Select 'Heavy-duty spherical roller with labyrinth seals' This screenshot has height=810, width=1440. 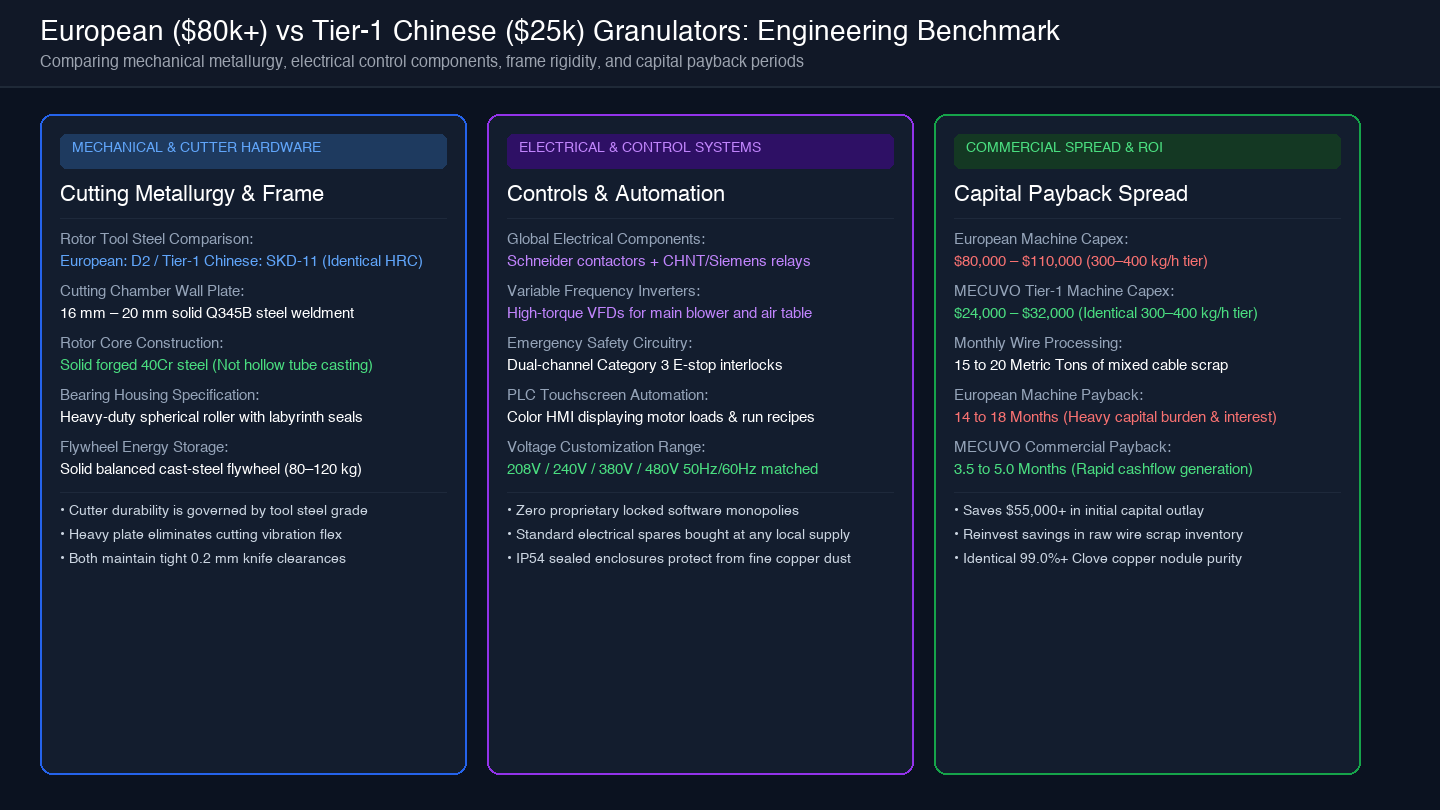pyautogui.click(x=211, y=417)
